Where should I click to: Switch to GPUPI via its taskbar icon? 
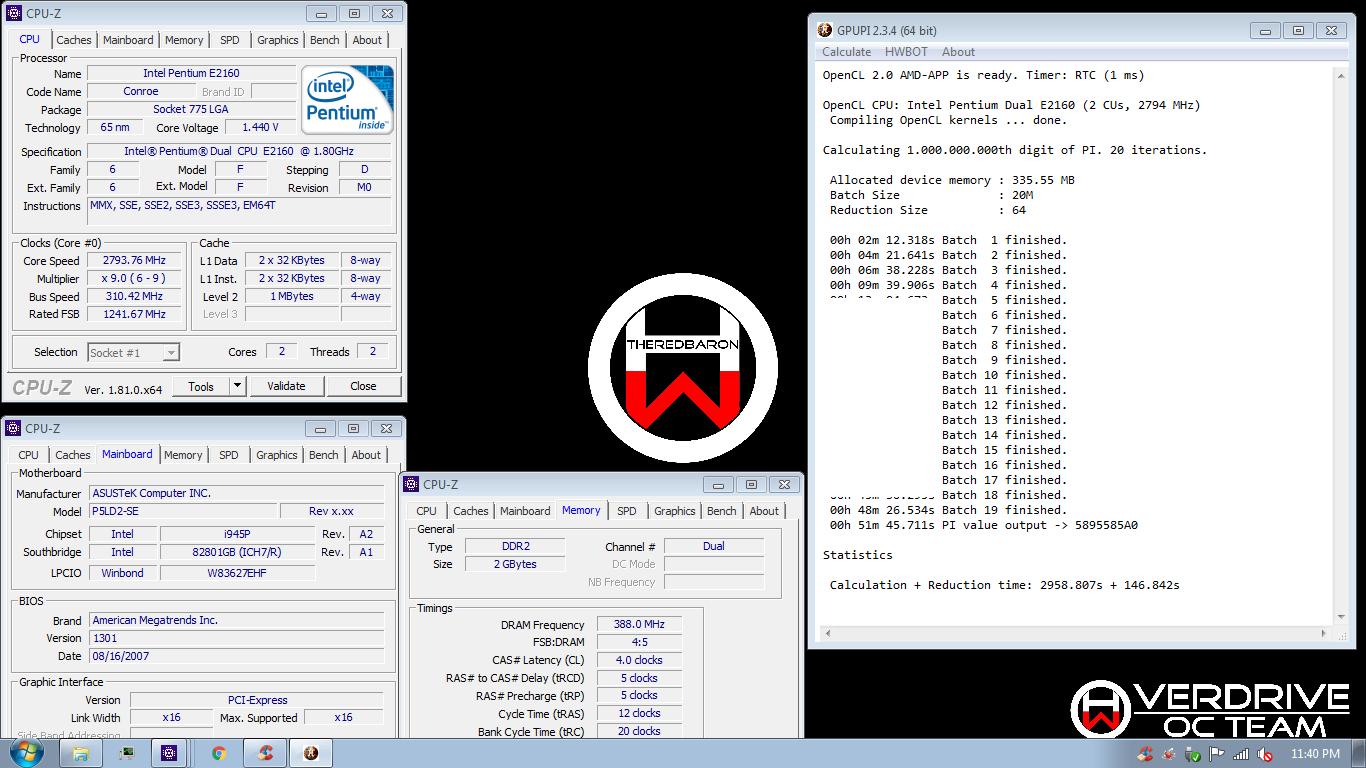(310, 753)
